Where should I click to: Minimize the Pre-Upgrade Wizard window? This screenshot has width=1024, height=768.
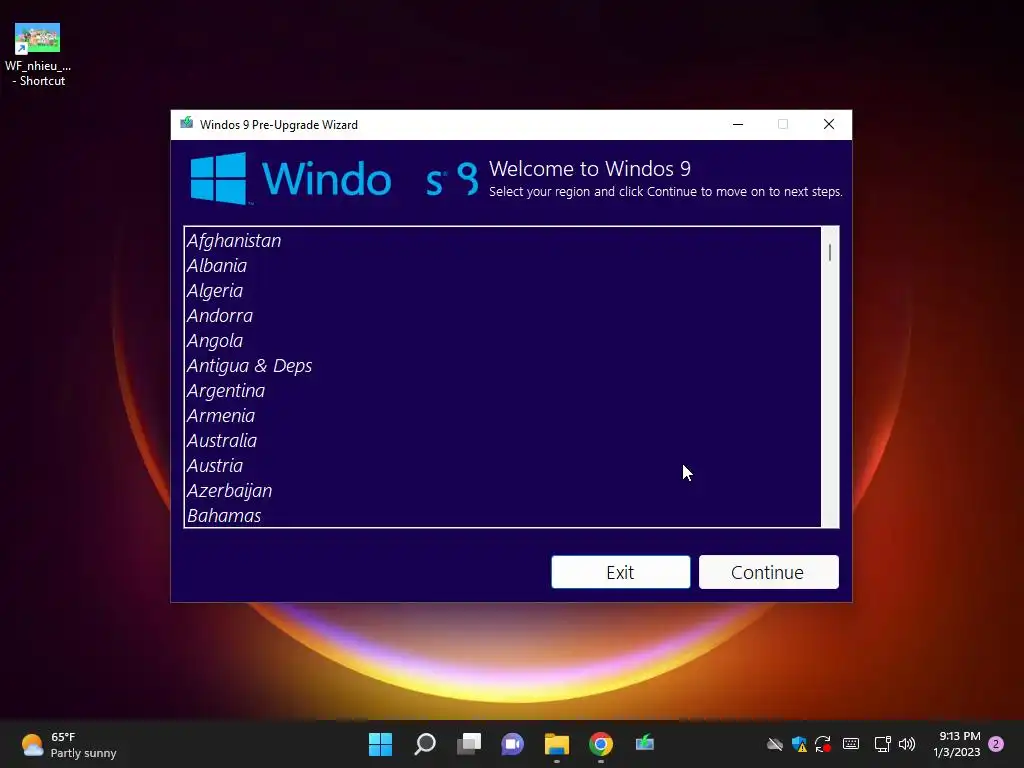pyautogui.click(x=738, y=124)
